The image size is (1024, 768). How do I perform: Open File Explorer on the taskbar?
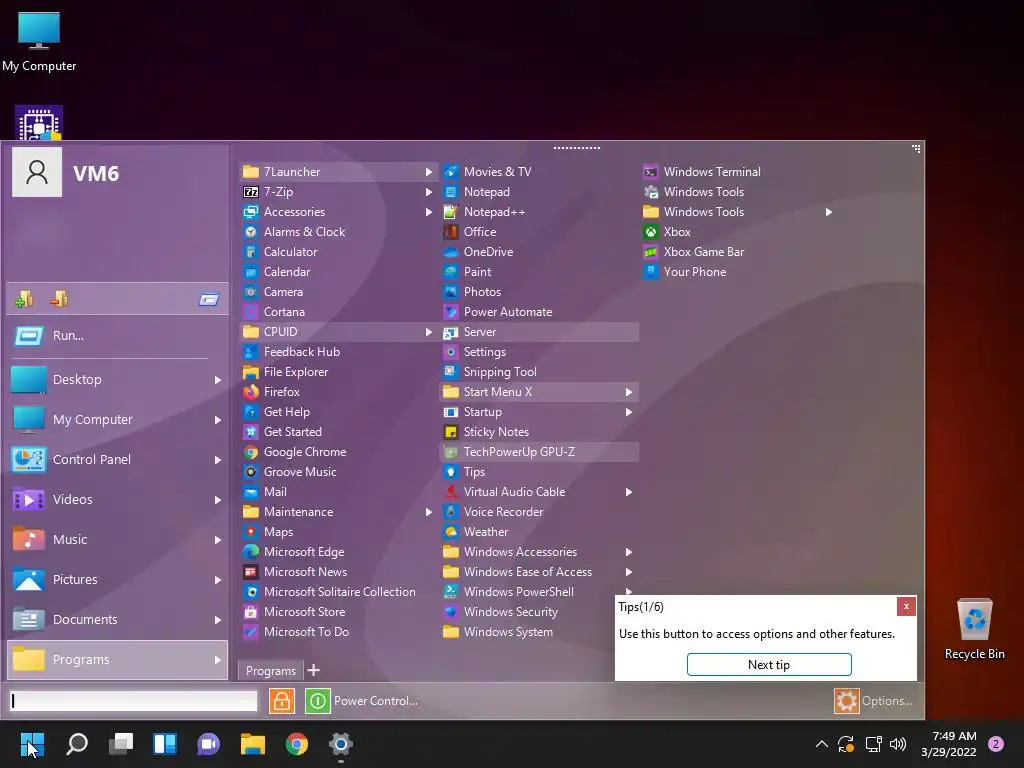(x=253, y=744)
